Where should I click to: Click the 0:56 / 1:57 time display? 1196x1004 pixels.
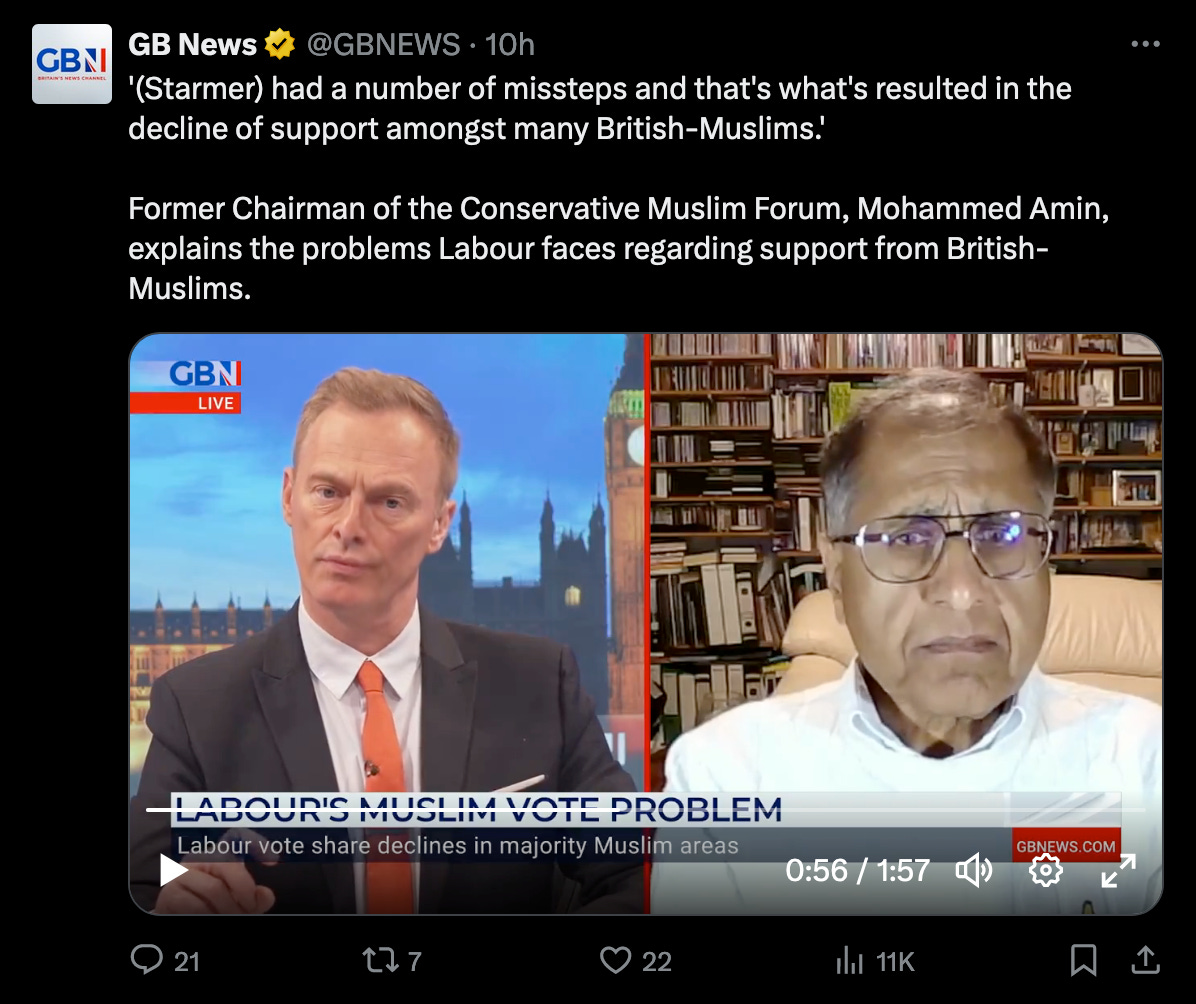pyautogui.click(x=857, y=870)
